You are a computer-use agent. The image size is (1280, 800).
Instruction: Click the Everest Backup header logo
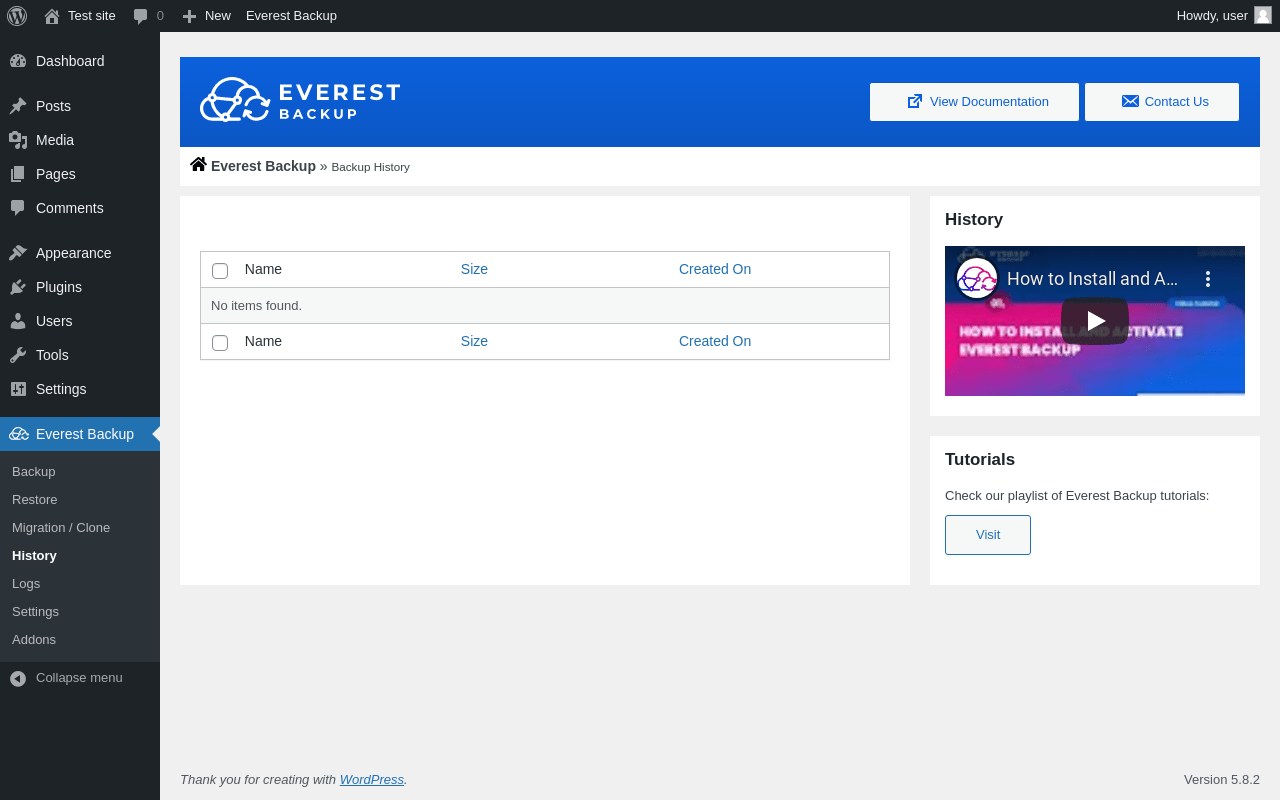coord(300,100)
